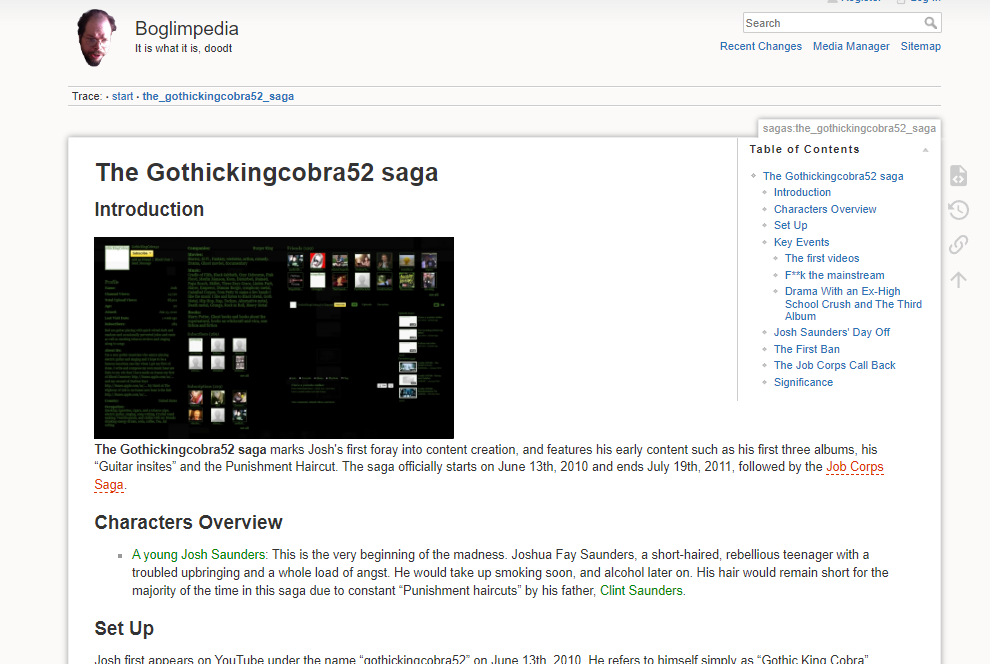The width and height of the screenshot is (990, 664).
Task: Open the channel screenshot thumbnail image
Action: (x=274, y=338)
